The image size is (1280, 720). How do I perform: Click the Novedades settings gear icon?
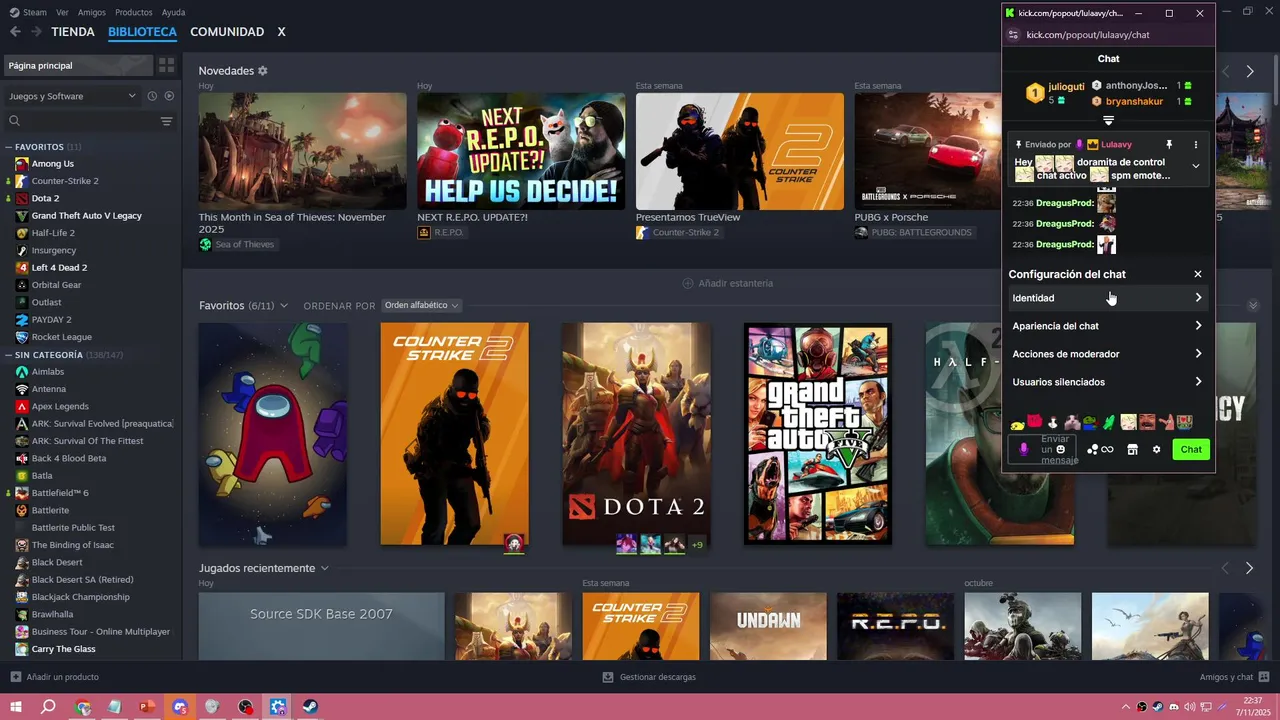click(x=263, y=71)
